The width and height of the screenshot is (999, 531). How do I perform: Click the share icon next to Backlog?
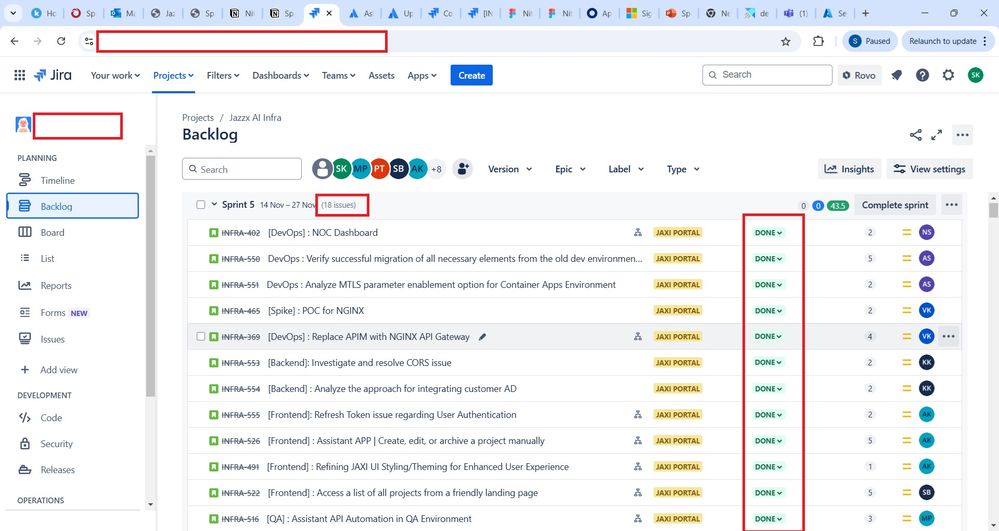pyautogui.click(x=916, y=135)
